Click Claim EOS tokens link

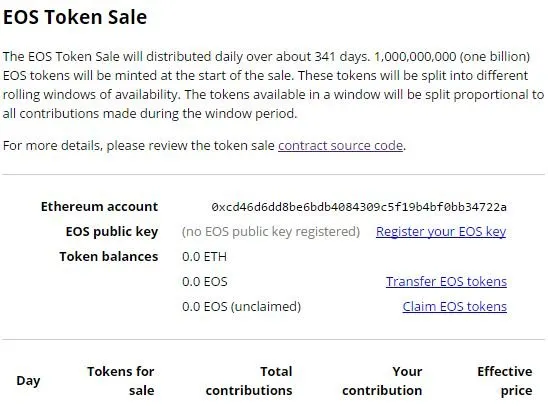pyautogui.click(x=455, y=307)
